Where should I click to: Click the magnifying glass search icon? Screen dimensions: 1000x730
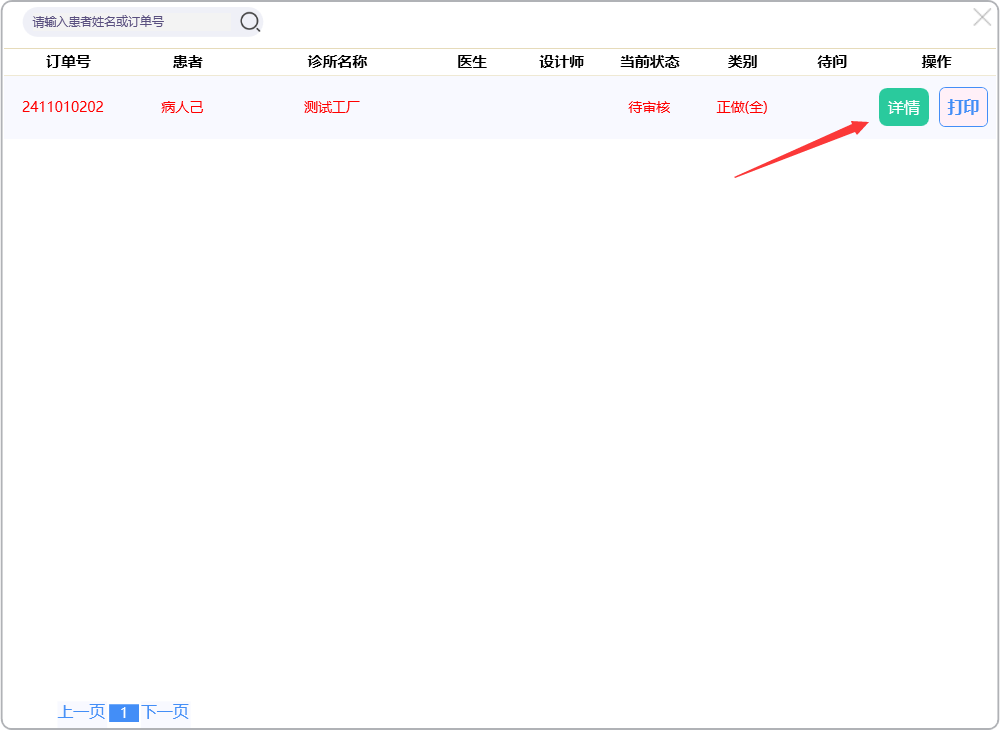point(250,22)
